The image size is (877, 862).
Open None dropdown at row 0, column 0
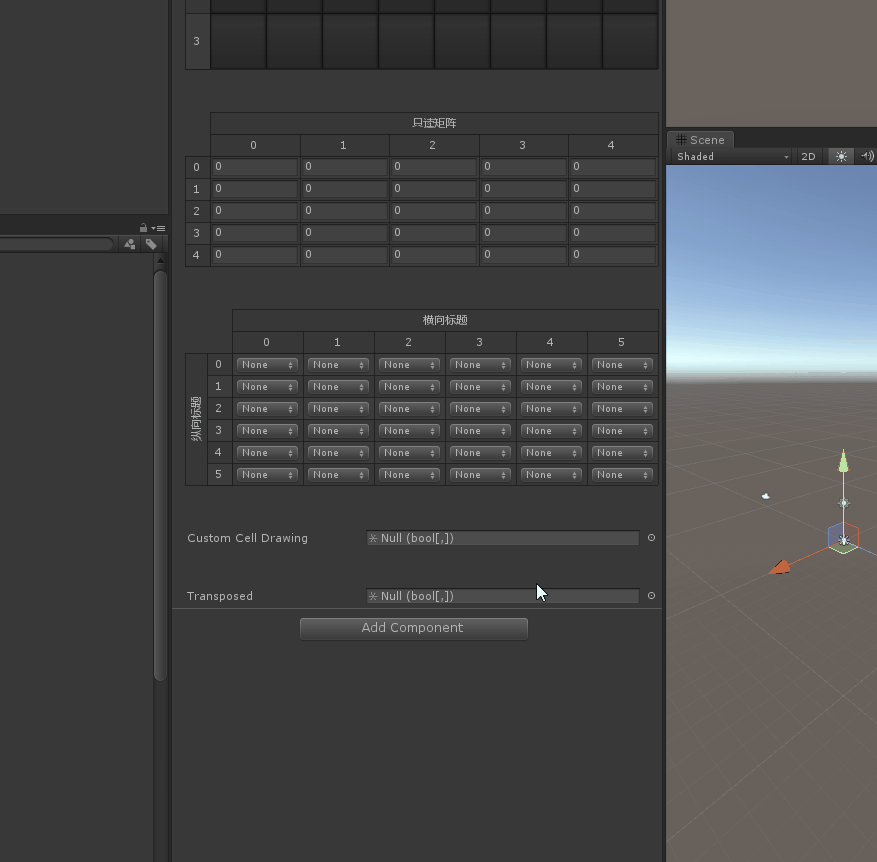pos(267,365)
